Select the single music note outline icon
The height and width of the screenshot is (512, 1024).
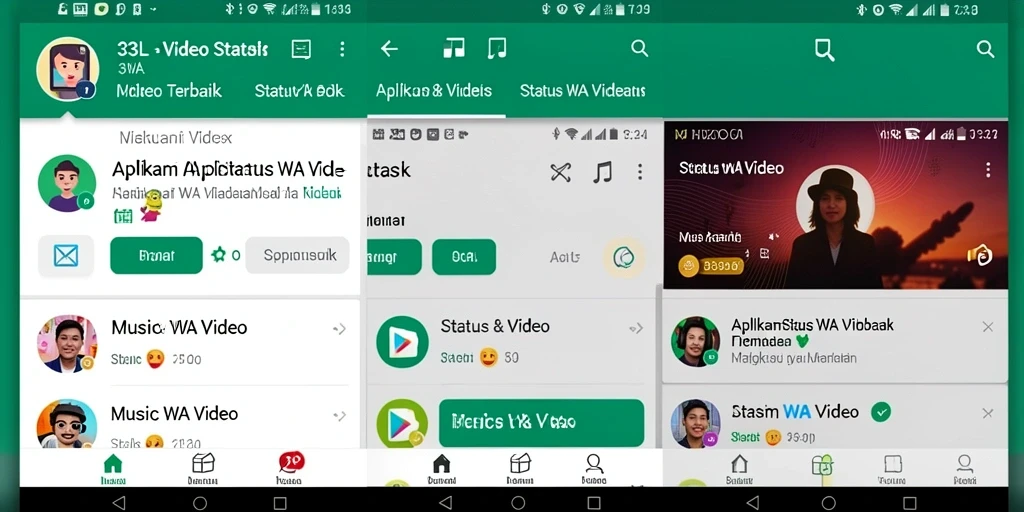[x=497, y=48]
